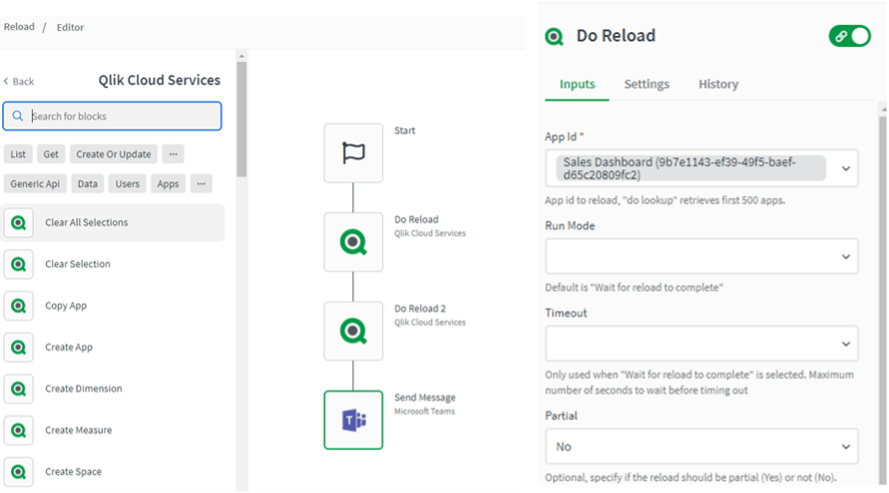Open the Run Mode dropdown

click(701, 256)
